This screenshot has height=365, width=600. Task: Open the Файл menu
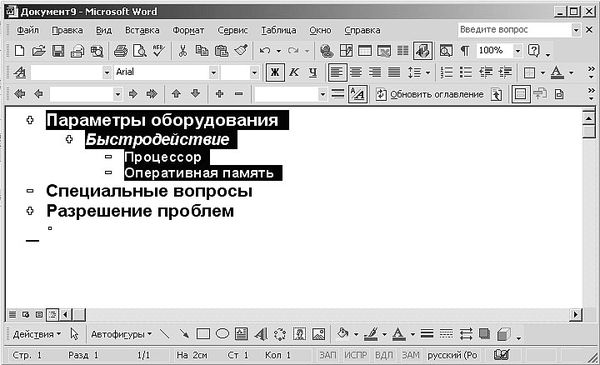(28, 30)
